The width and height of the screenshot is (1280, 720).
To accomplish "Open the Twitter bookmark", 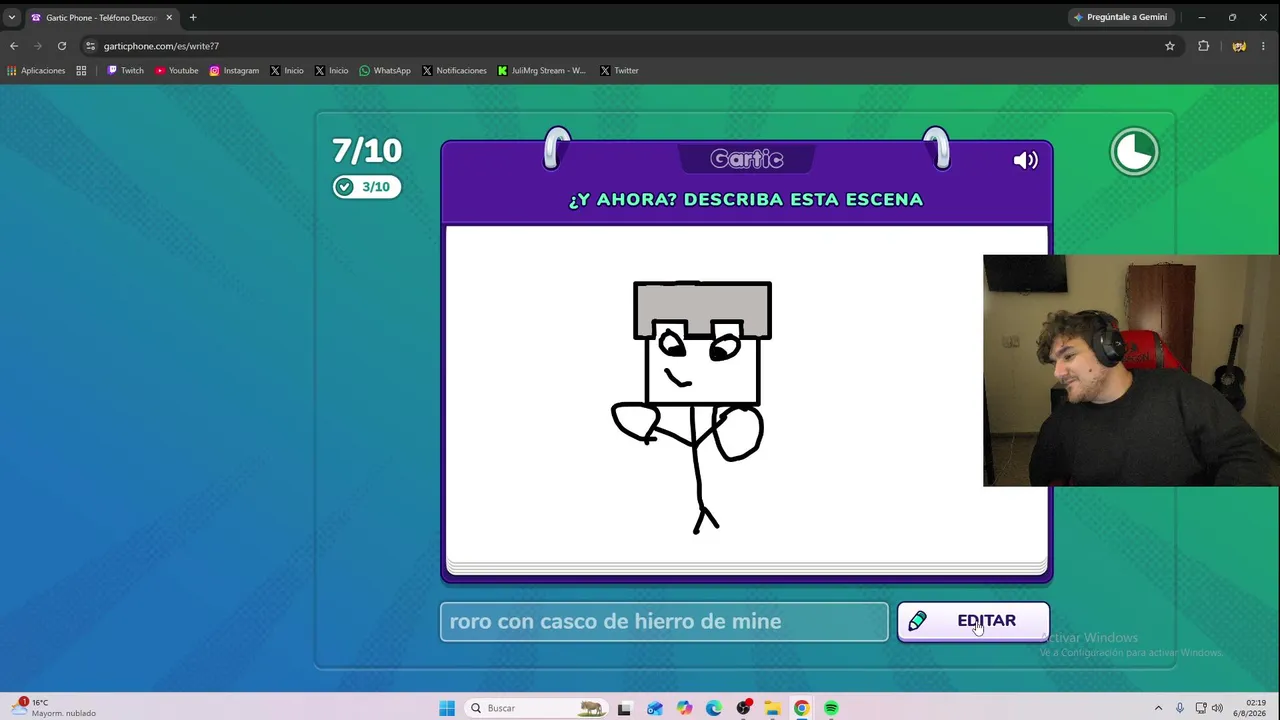I will [620, 71].
